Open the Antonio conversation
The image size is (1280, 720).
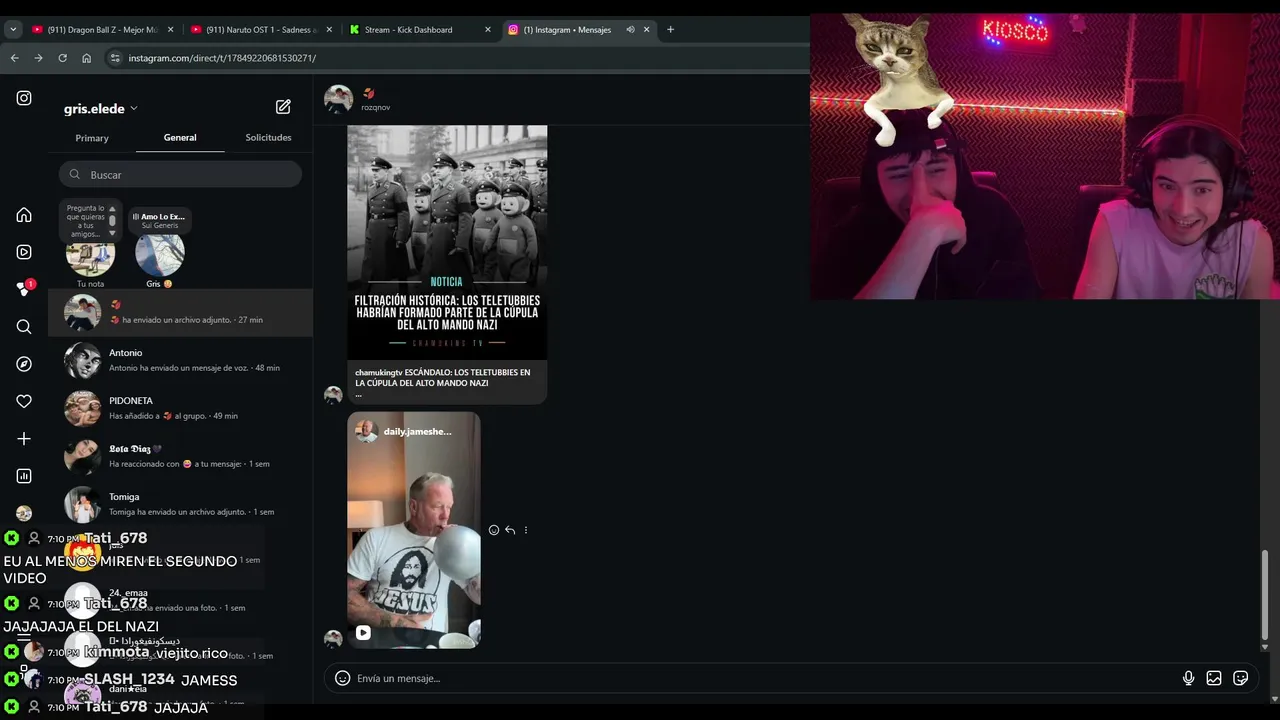click(x=180, y=360)
